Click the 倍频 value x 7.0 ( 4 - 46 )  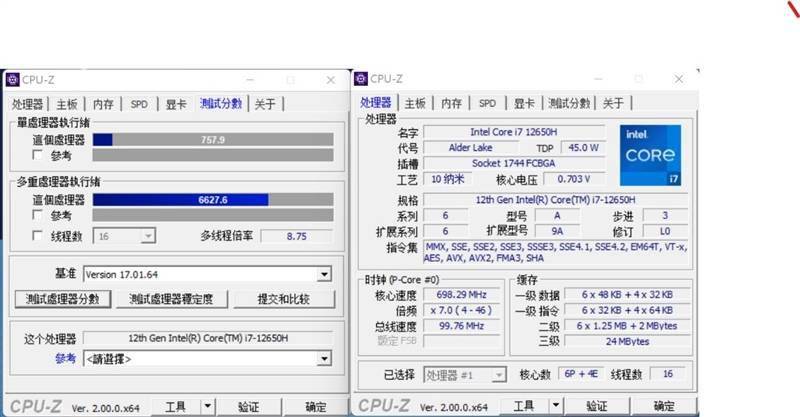coord(462,310)
